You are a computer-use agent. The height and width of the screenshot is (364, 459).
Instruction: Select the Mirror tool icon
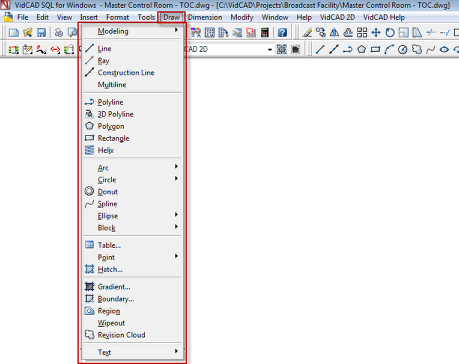click(334, 32)
